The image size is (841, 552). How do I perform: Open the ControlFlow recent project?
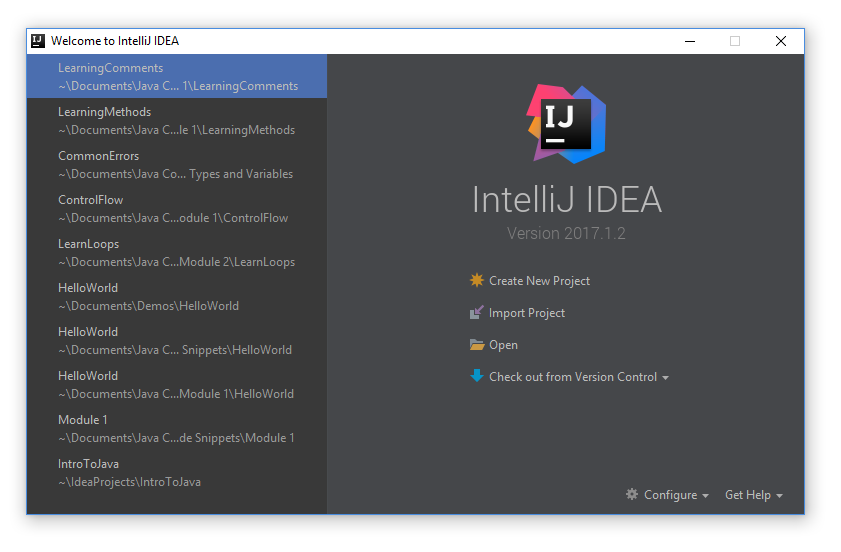click(177, 208)
